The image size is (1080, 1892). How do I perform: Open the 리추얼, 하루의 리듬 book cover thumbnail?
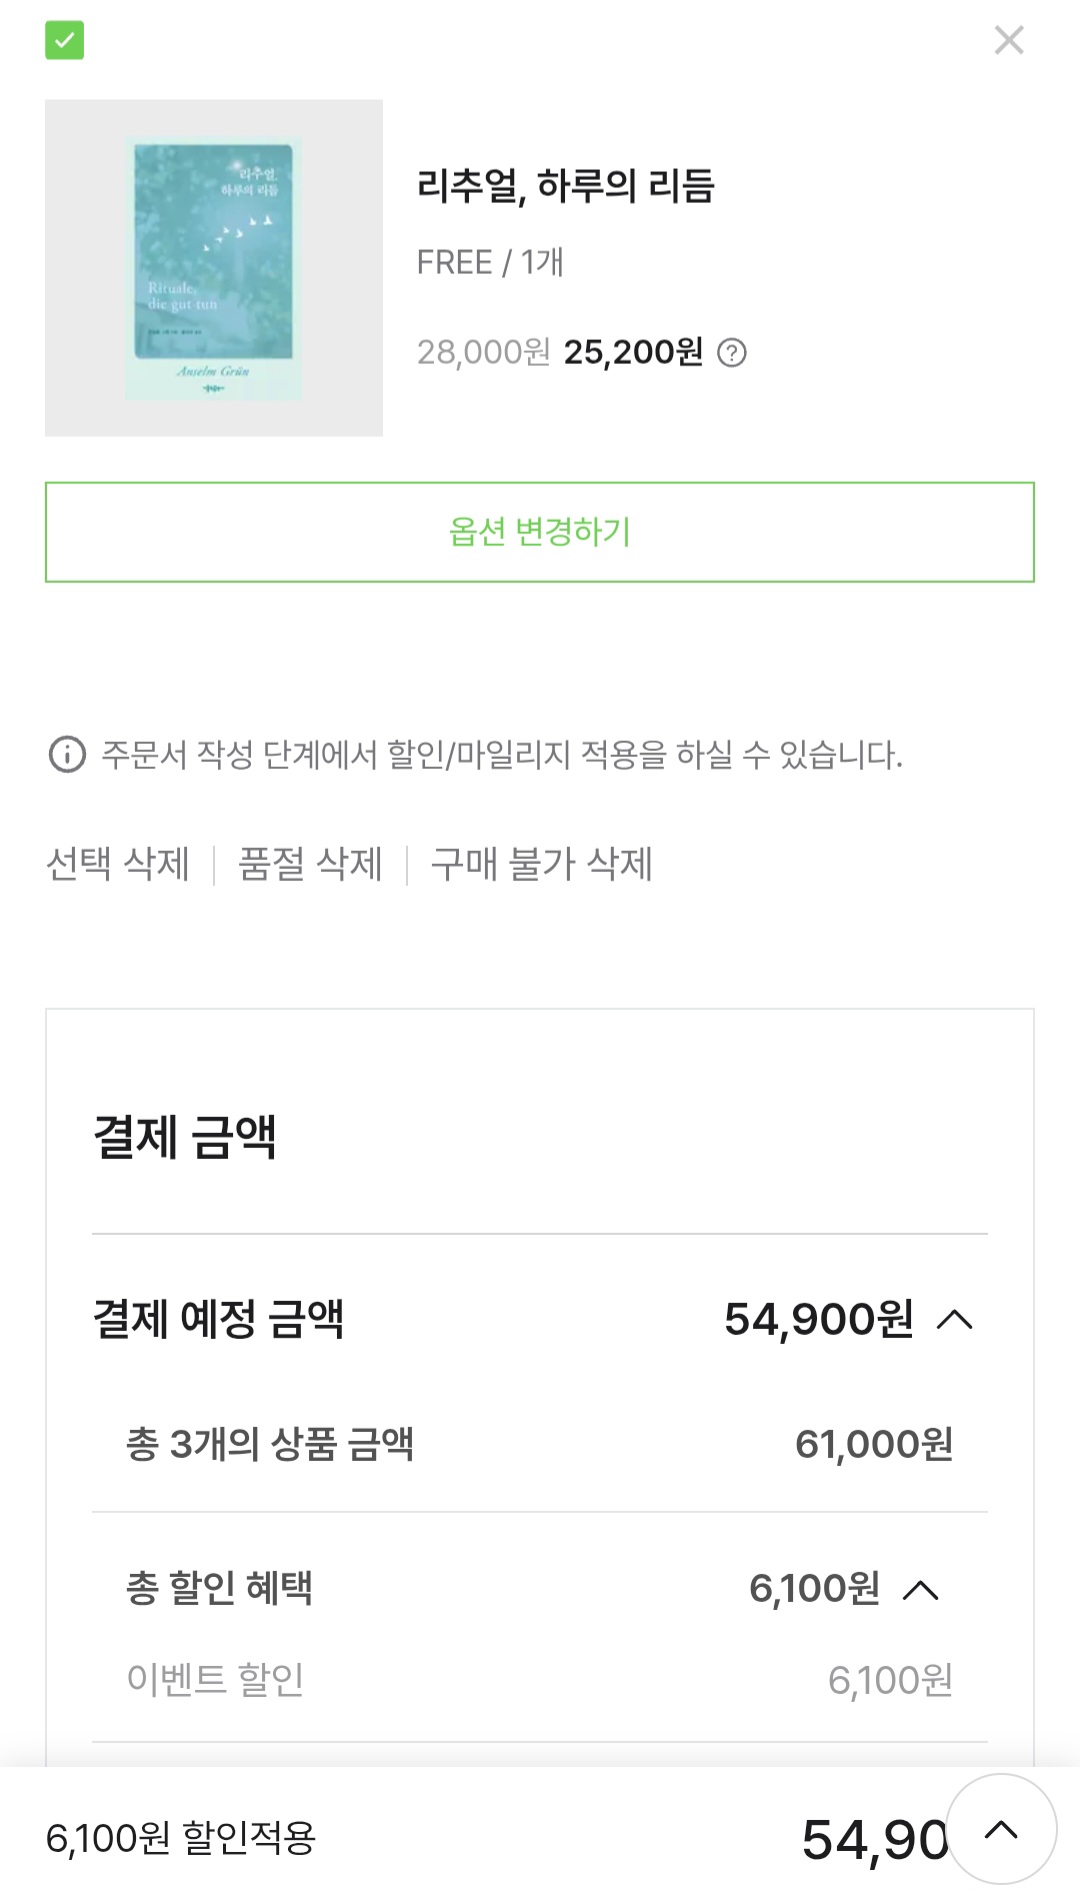(x=213, y=267)
